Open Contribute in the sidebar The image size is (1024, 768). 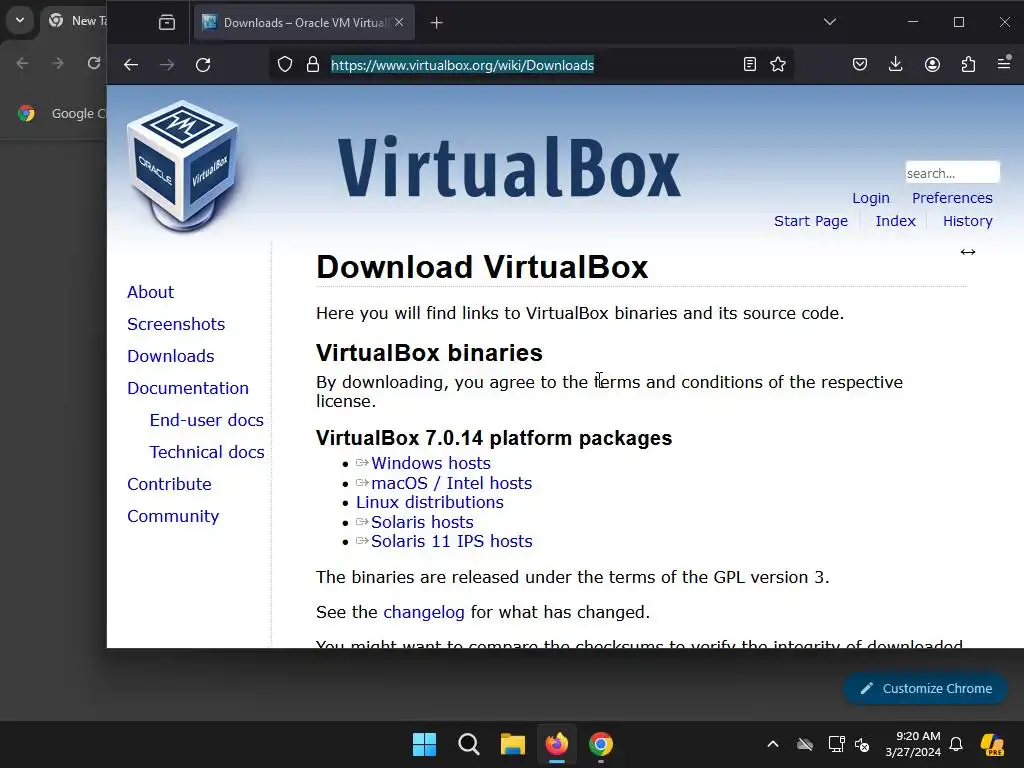[169, 484]
